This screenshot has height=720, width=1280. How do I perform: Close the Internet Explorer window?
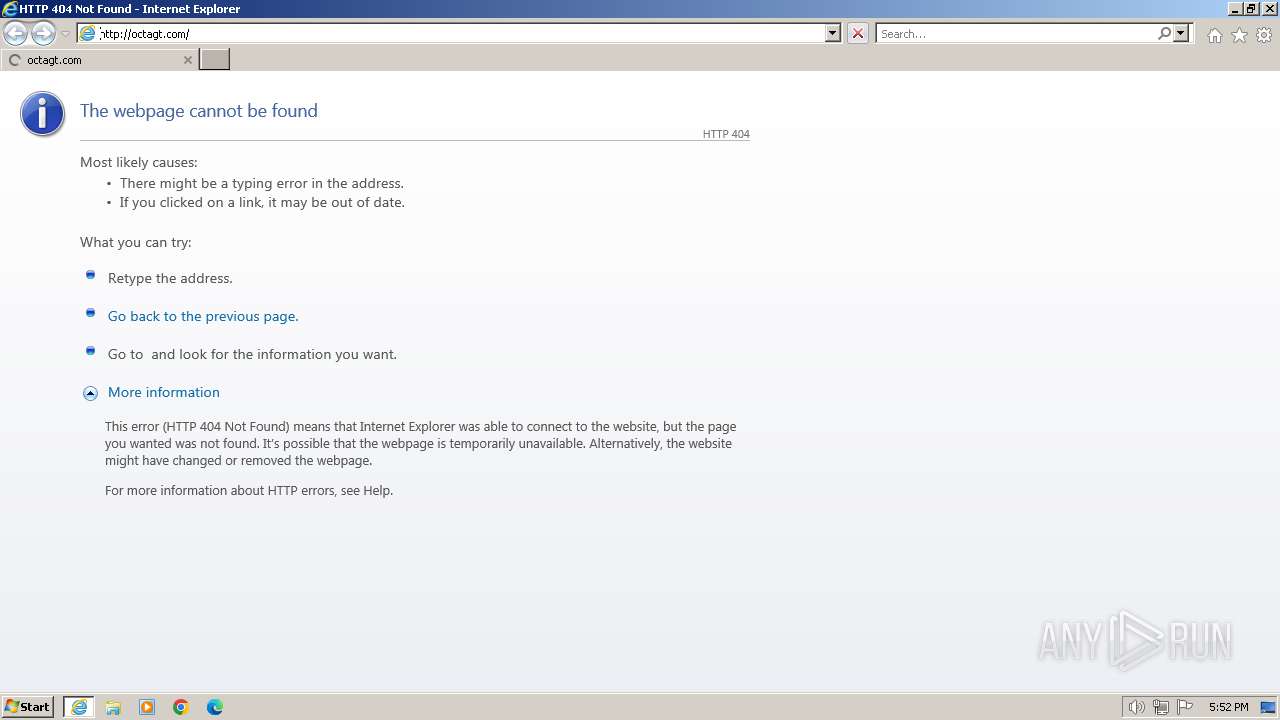pyautogui.click(x=1269, y=9)
